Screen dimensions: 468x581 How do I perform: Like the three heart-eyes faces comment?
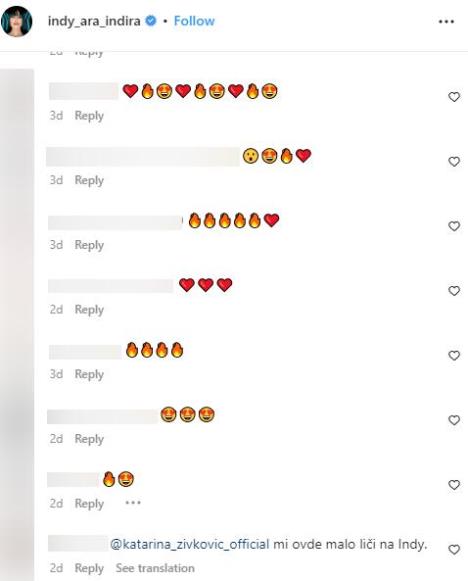[x=454, y=420]
